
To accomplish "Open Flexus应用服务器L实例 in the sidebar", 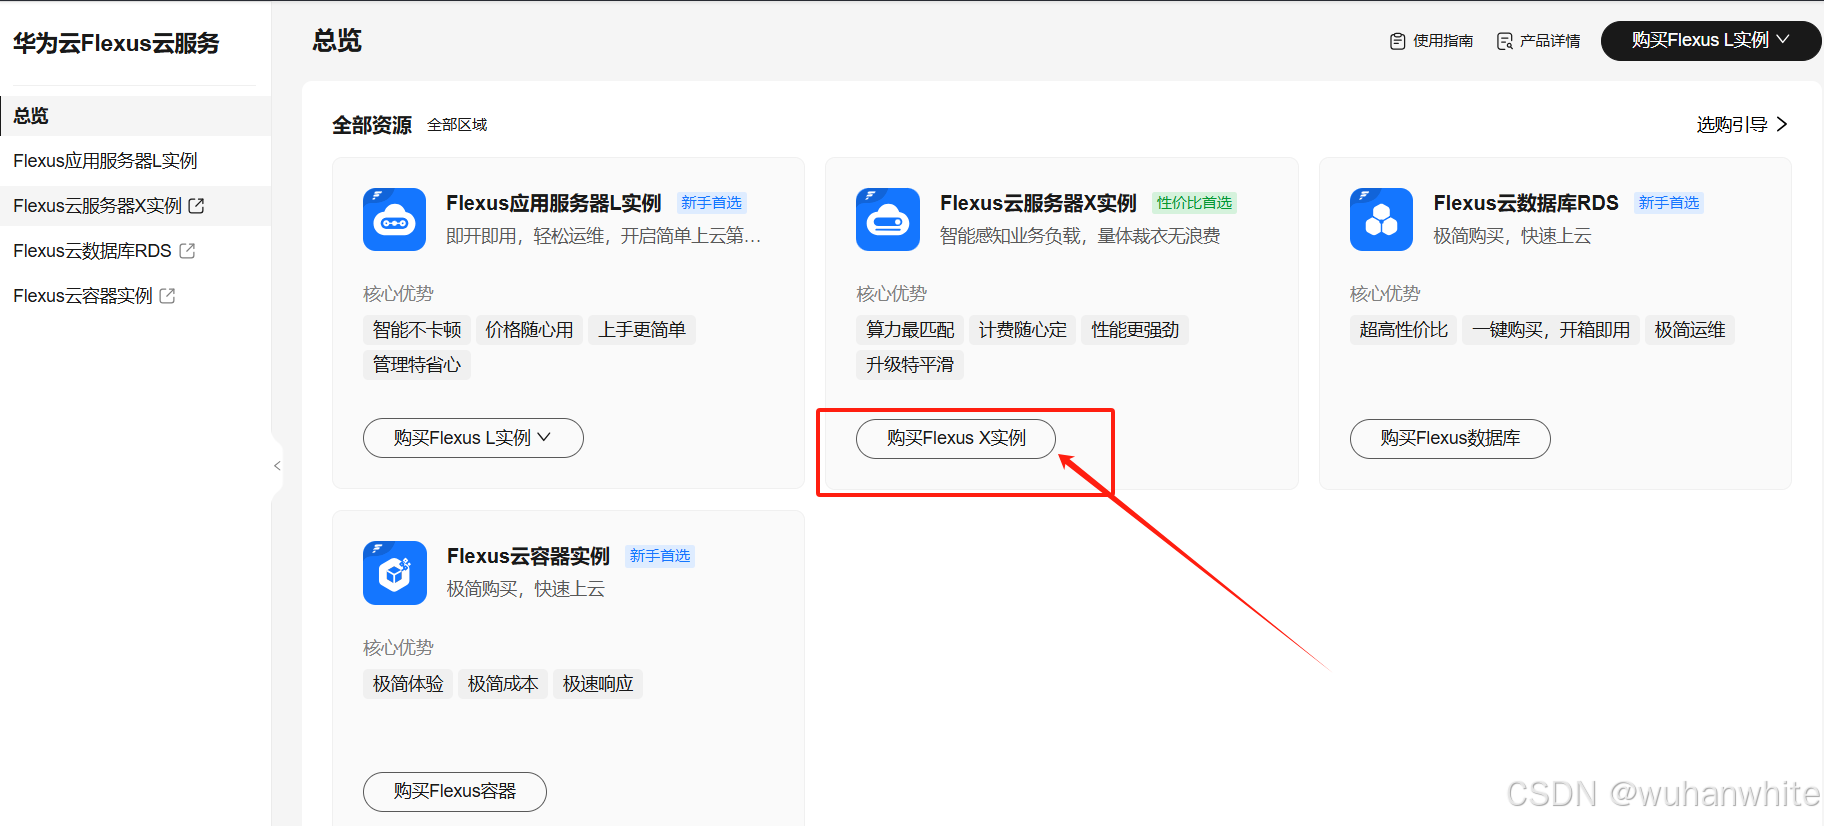I will pos(136,161).
